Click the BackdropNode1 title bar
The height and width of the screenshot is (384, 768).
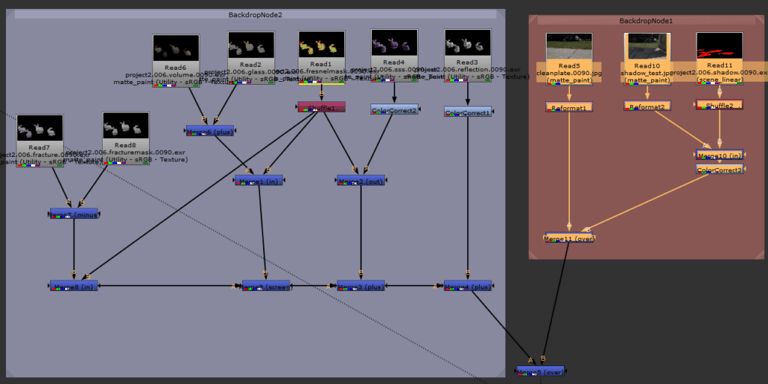point(646,21)
